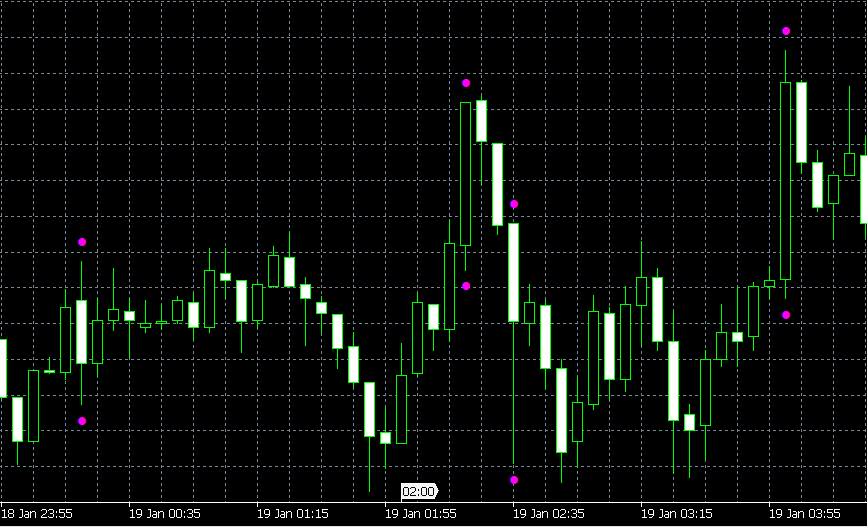
Task: Select the magenta dot at the chart bottom
Action: 514,480
